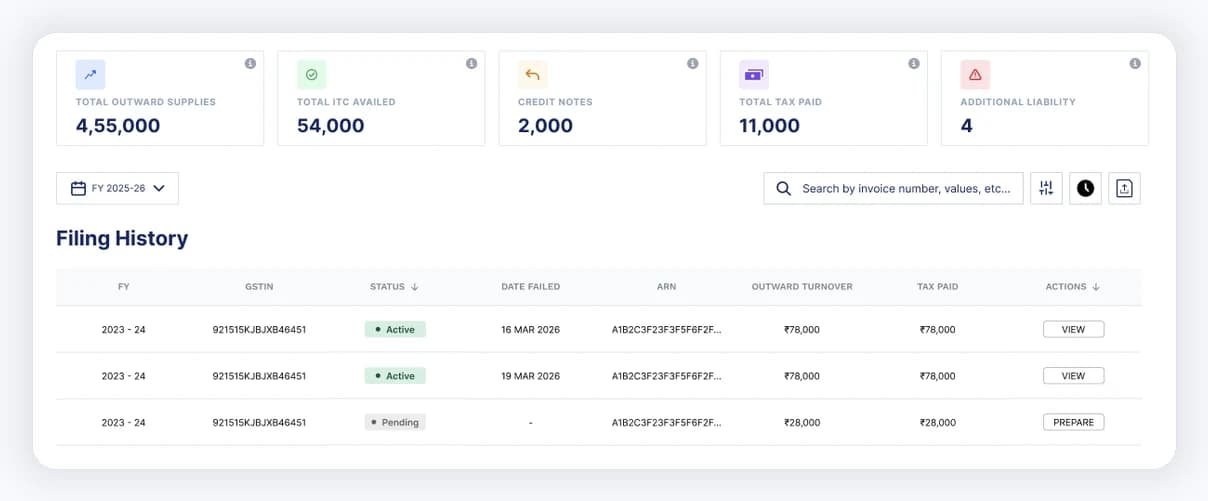Click the ARN column header

point(666,287)
